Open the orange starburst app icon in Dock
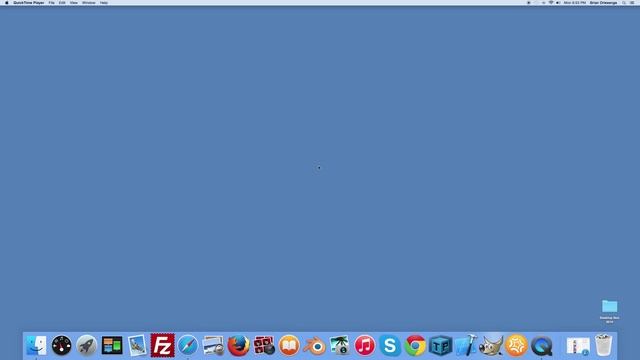The image size is (640, 360). (516, 345)
